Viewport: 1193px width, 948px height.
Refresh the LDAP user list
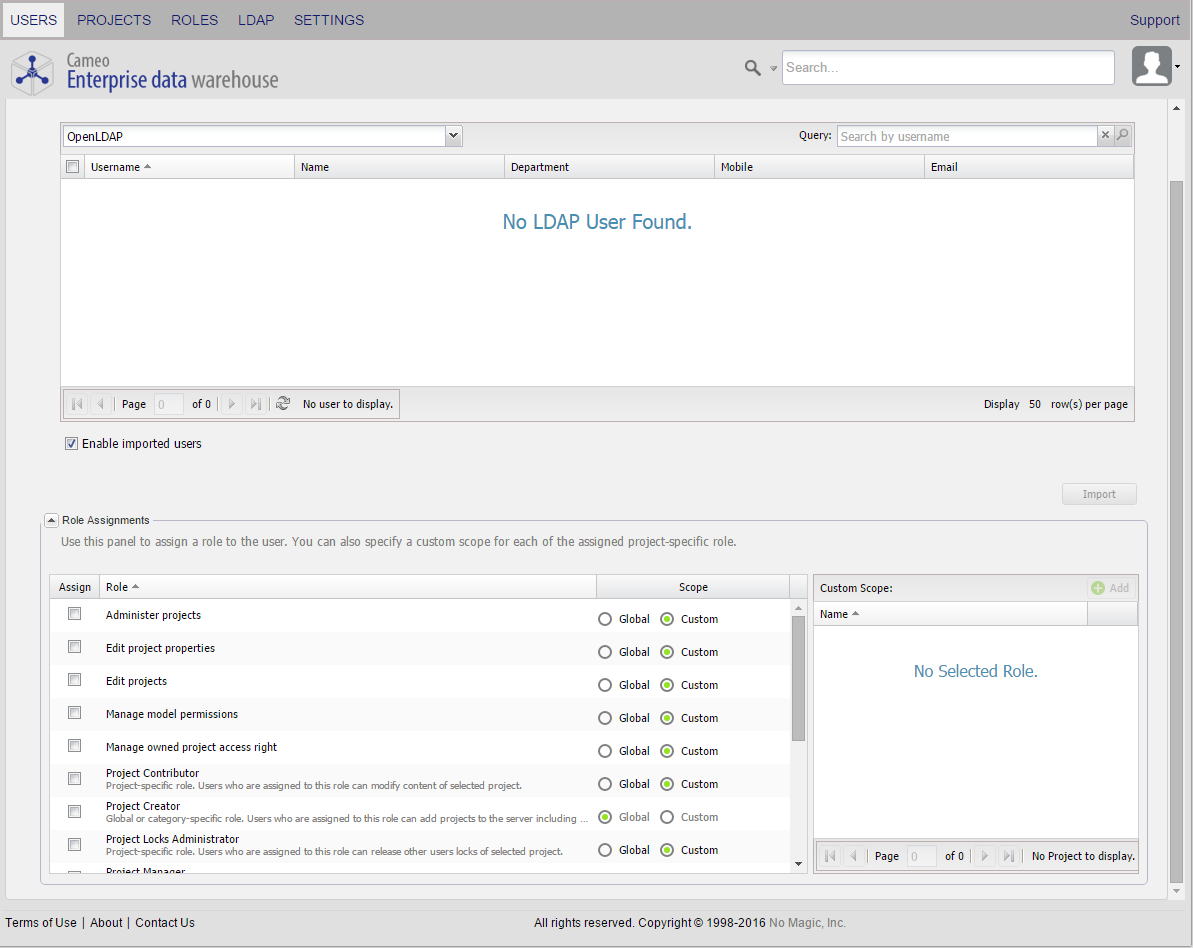pyautogui.click(x=283, y=404)
